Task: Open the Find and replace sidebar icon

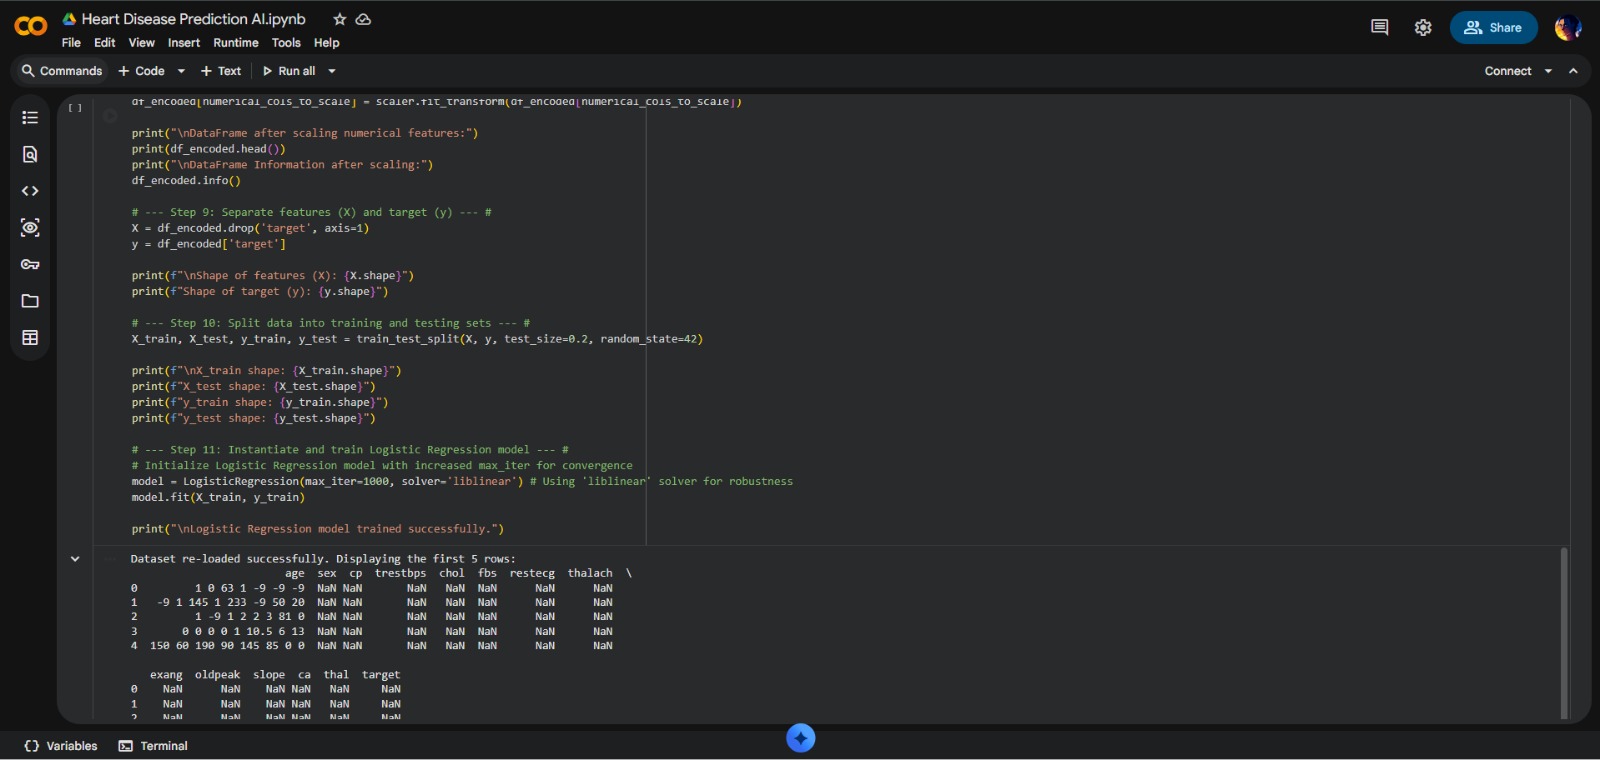Action: tap(30, 154)
